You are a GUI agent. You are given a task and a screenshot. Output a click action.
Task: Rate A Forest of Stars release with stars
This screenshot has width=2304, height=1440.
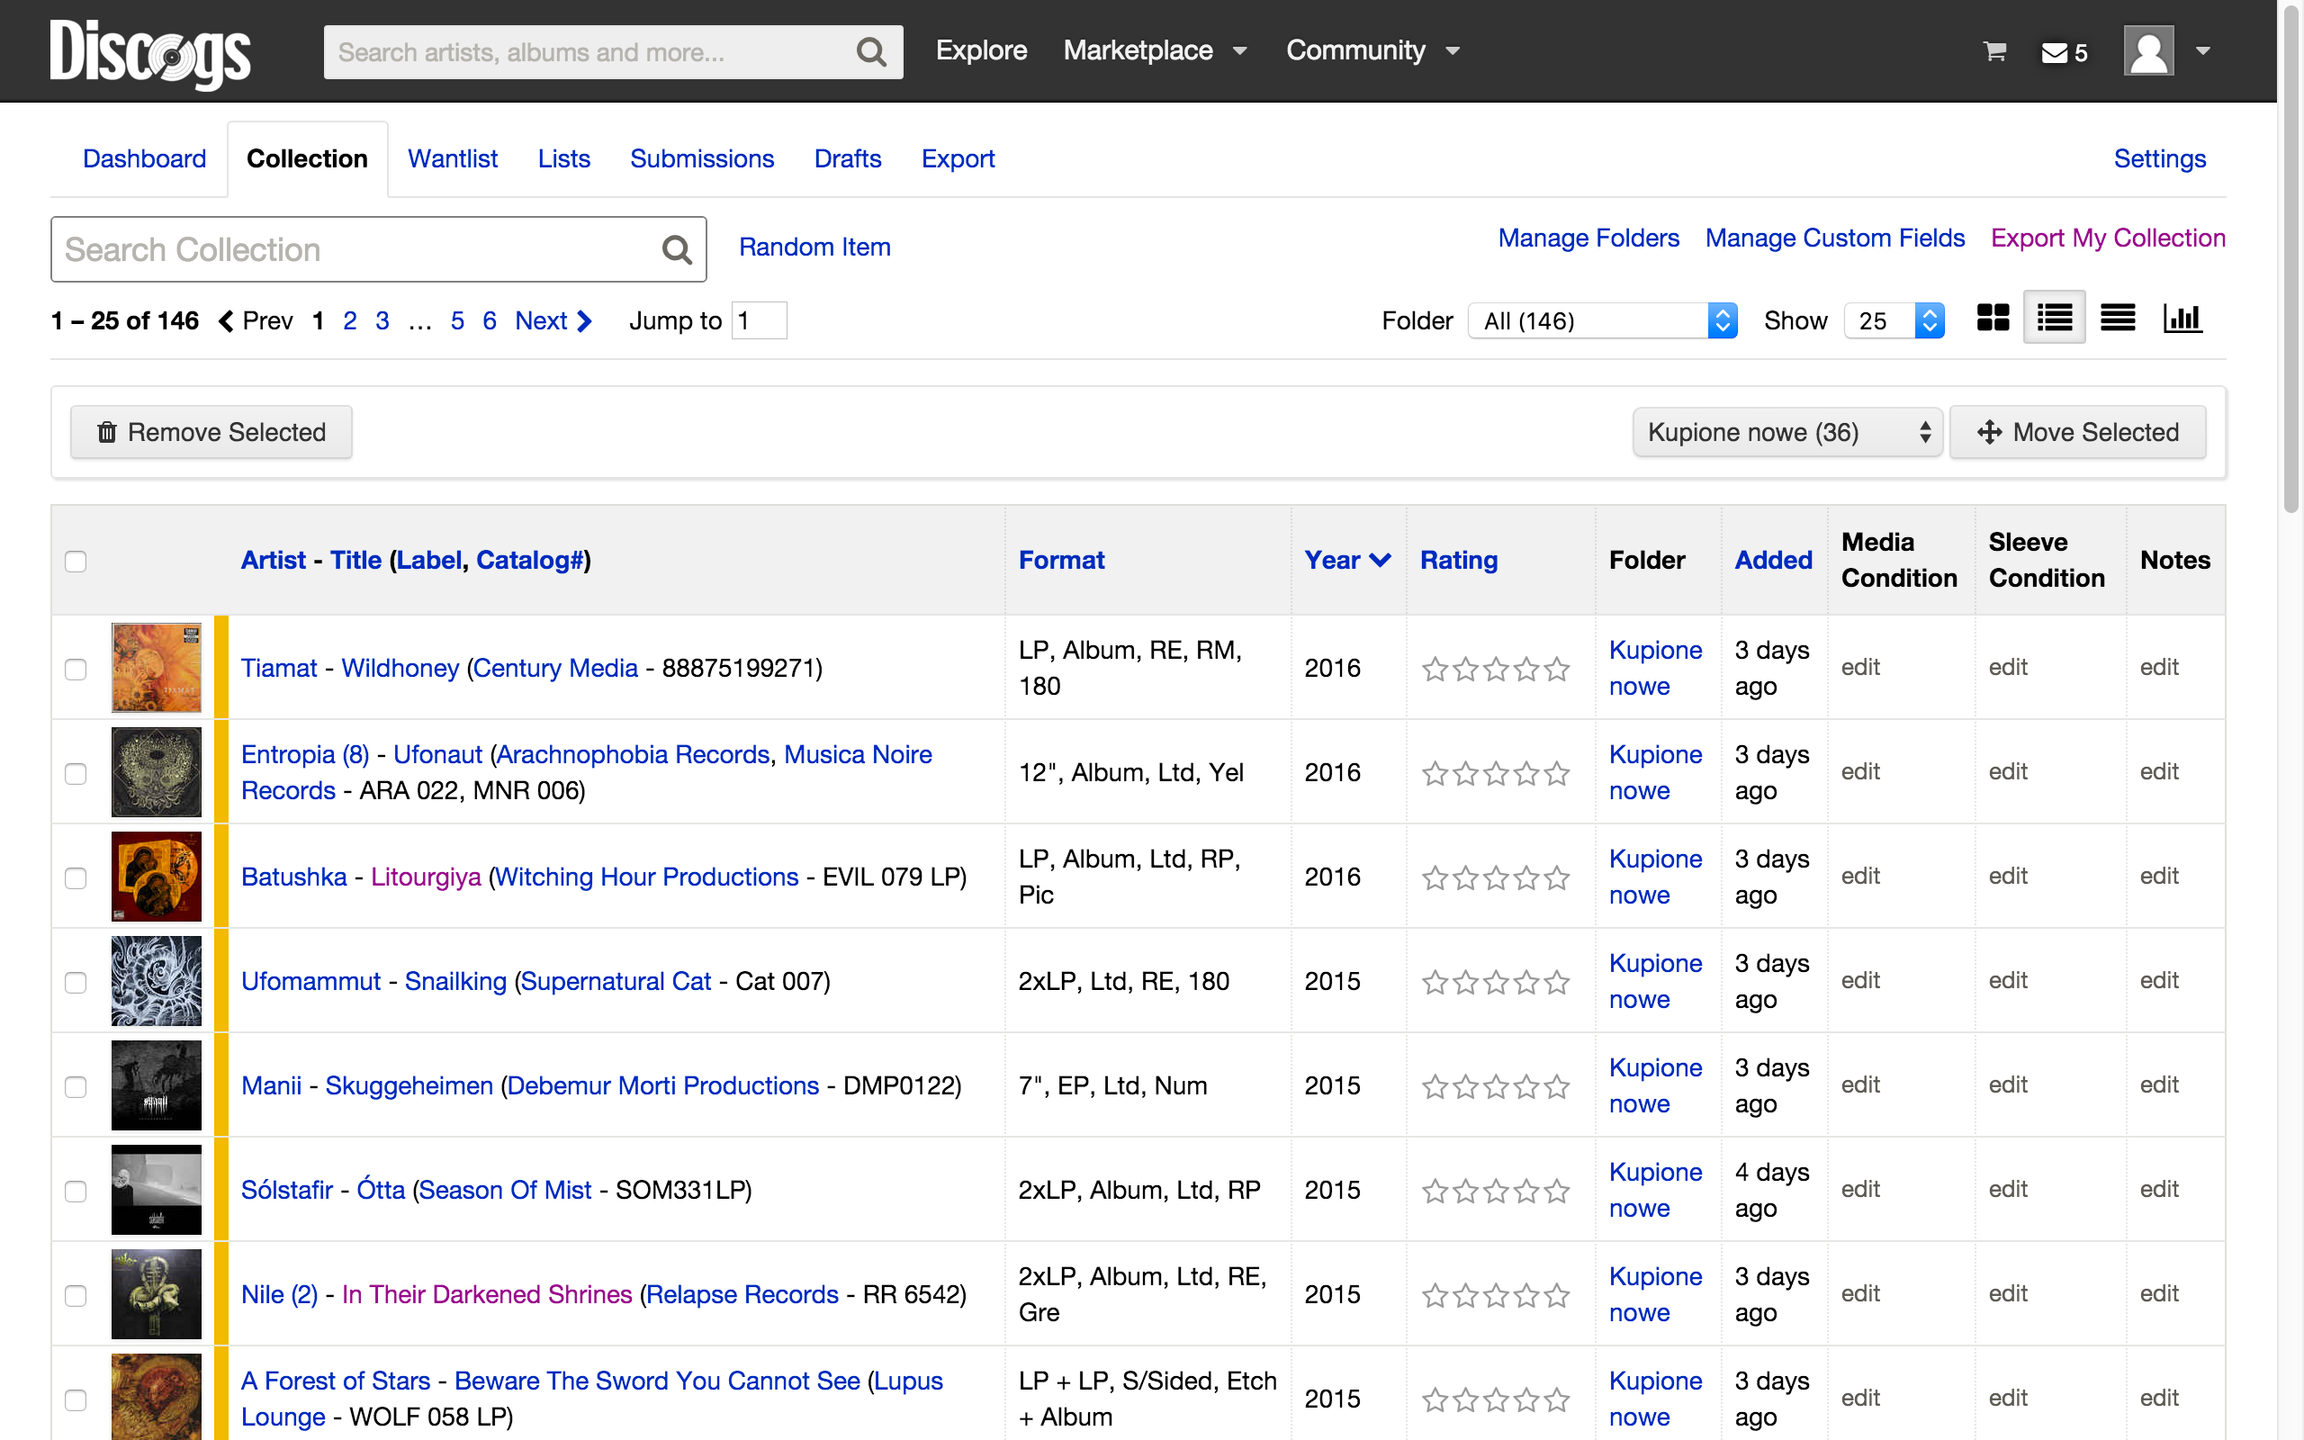1496,1399
